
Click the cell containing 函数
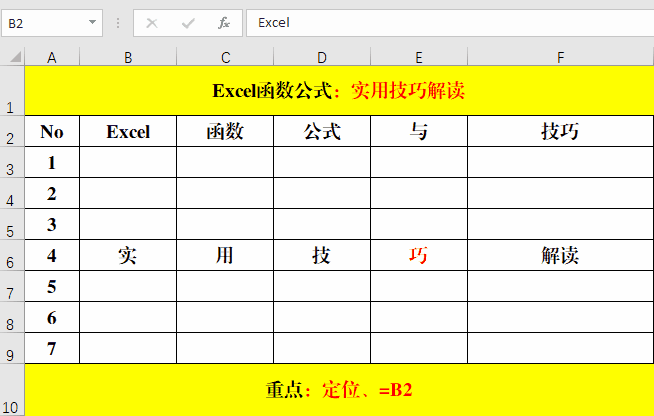[225, 131]
